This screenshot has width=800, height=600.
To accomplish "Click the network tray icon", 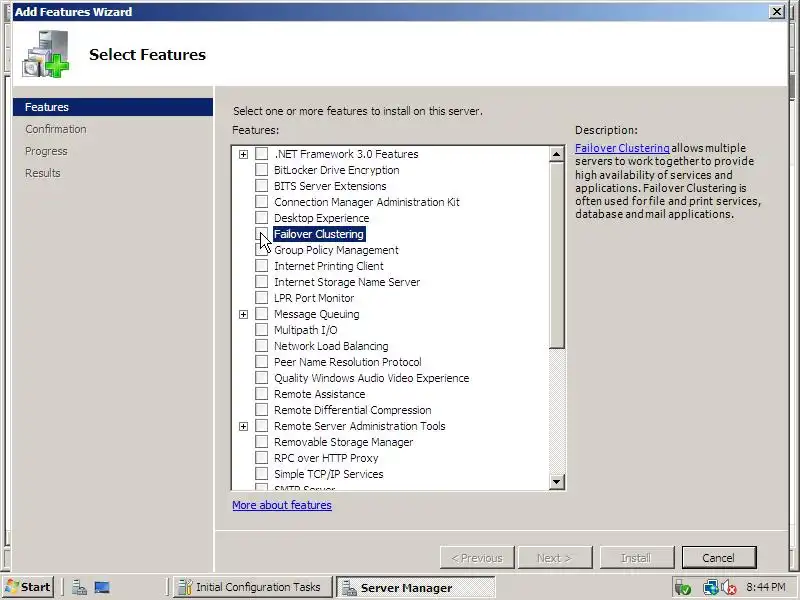I will [x=710, y=588].
